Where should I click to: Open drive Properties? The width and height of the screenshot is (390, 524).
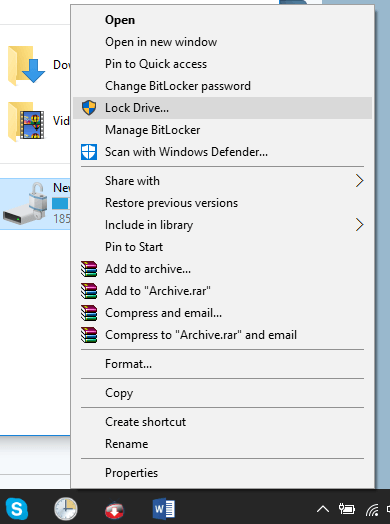click(x=223, y=473)
